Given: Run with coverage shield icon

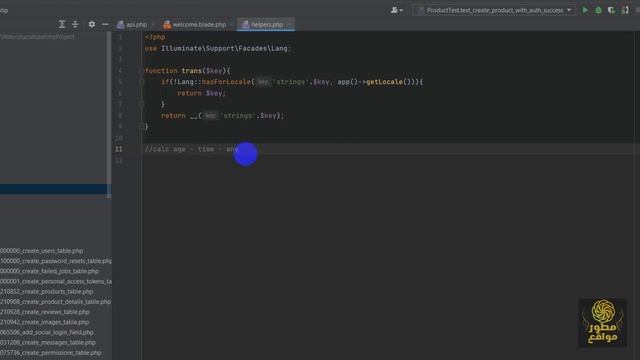Looking at the screenshot, I should click(611, 10).
